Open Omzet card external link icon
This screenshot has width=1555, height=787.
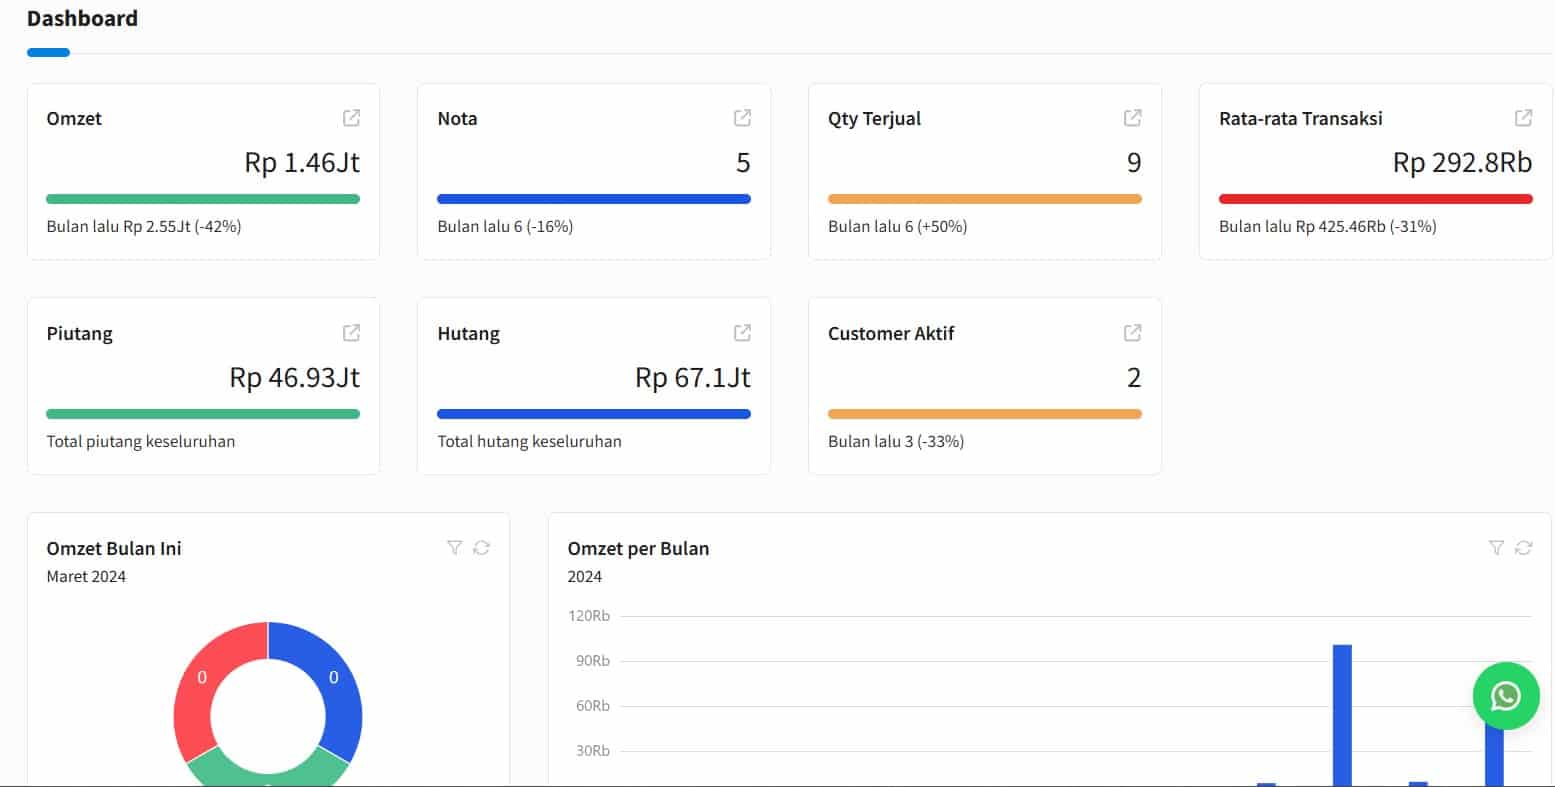click(x=352, y=118)
